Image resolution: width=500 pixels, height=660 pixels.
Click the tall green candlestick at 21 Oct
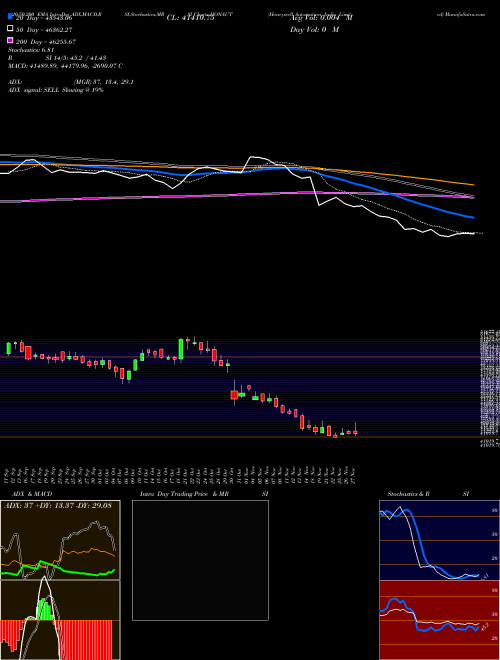pyautogui.click(x=181, y=350)
